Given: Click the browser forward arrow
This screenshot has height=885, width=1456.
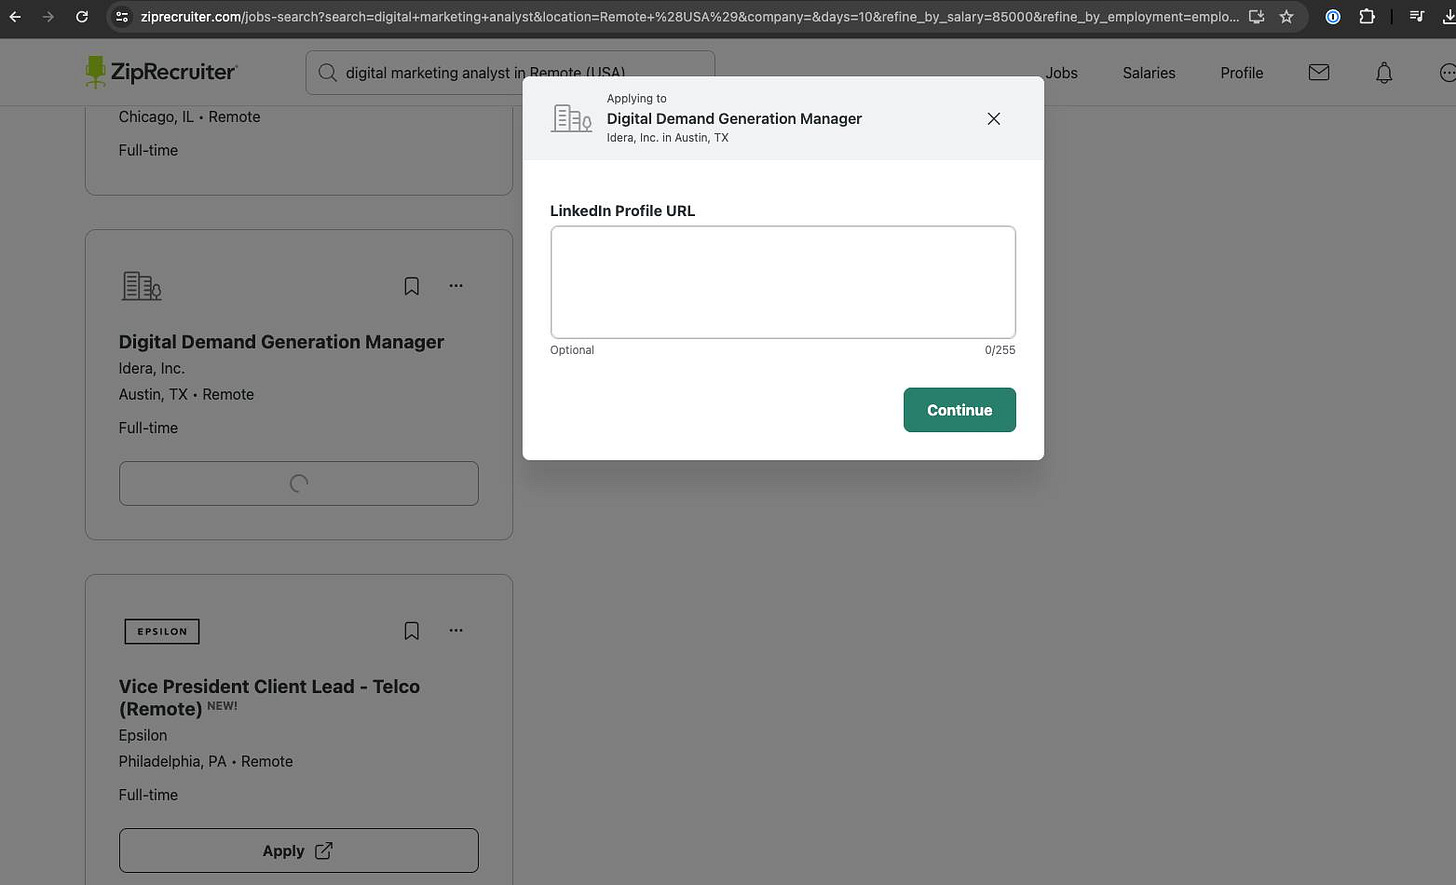Looking at the screenshot, I should tap(48, 17).
